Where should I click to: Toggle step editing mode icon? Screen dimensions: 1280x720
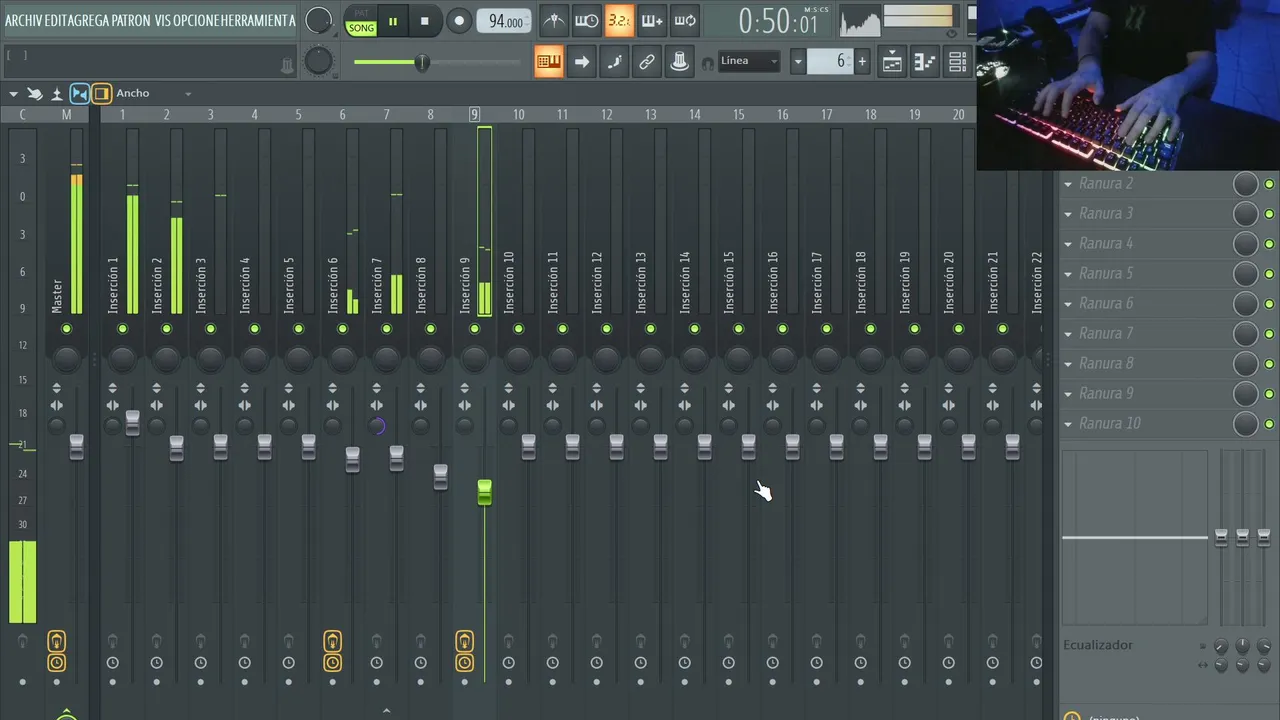614,62
